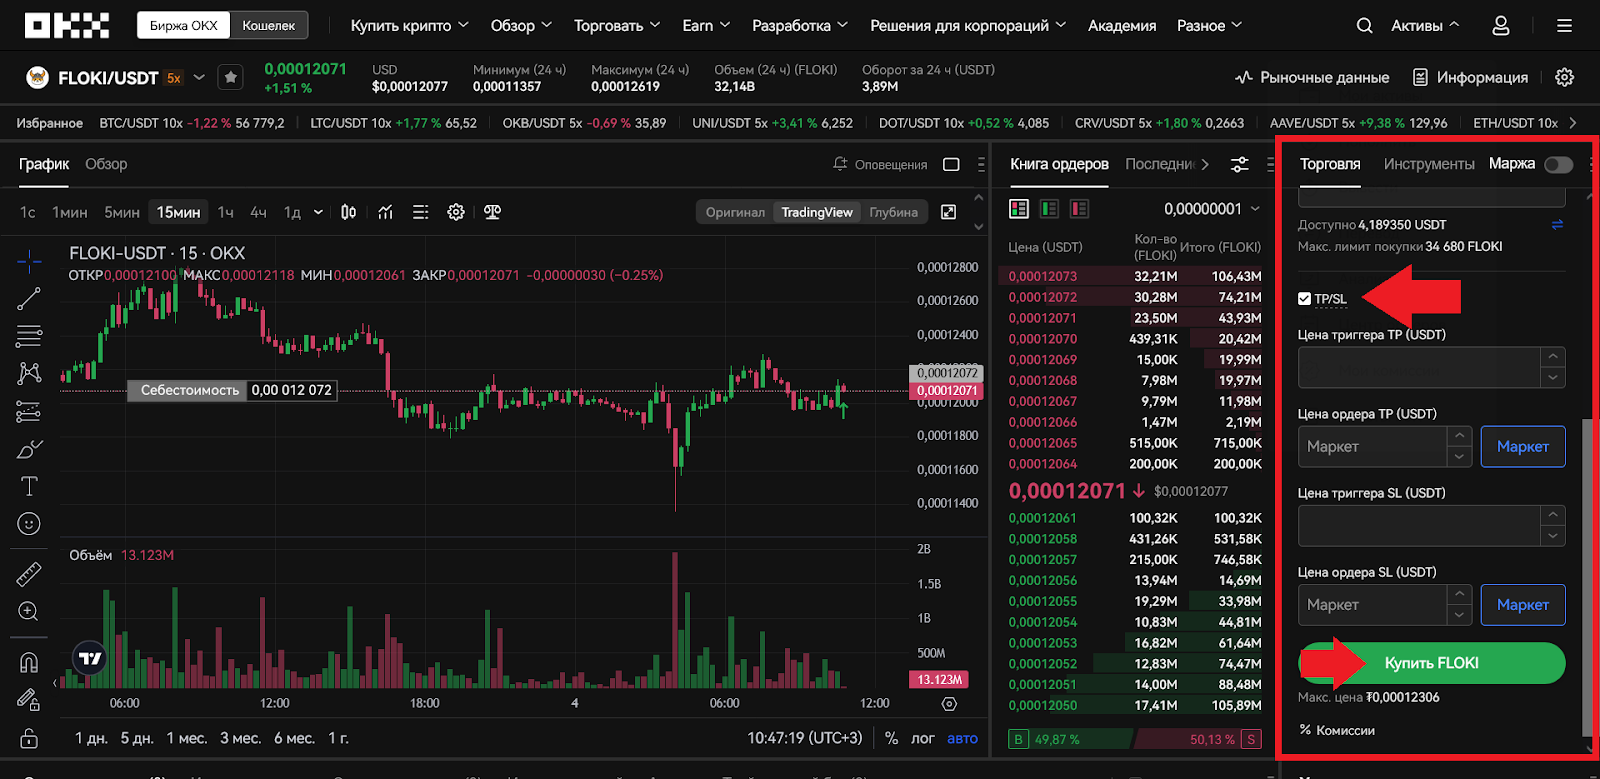Activate the magnet snap mode
This screenshot has height=779, width=1600.
pos(29,662)
